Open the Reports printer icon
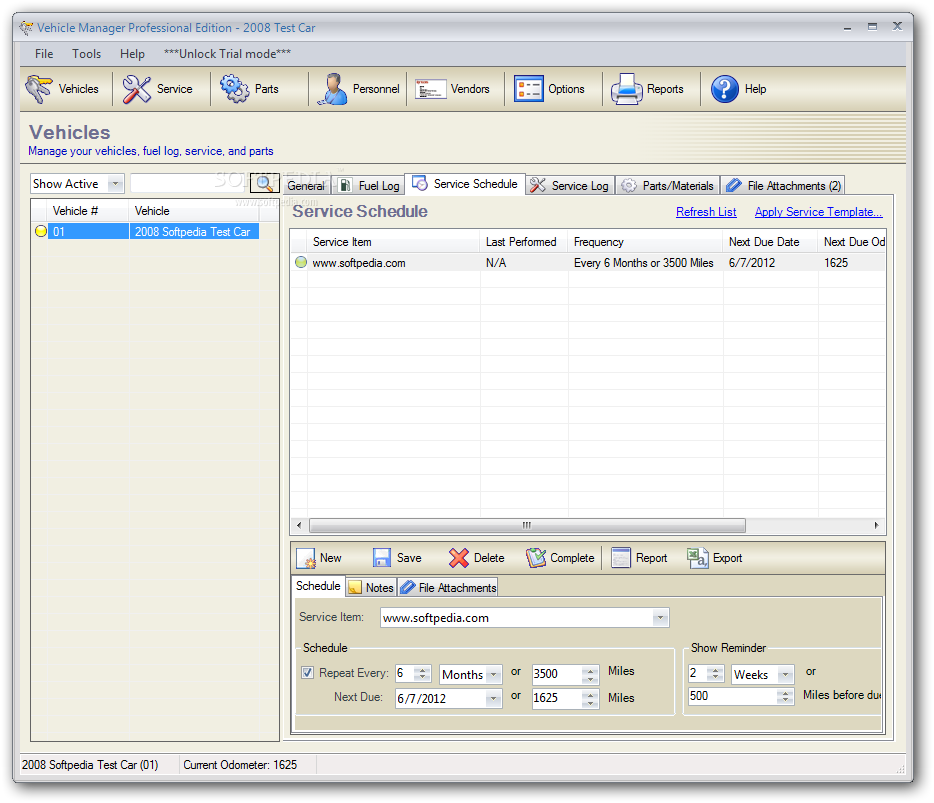Screen dimensions: 934x803 point(627,89)
